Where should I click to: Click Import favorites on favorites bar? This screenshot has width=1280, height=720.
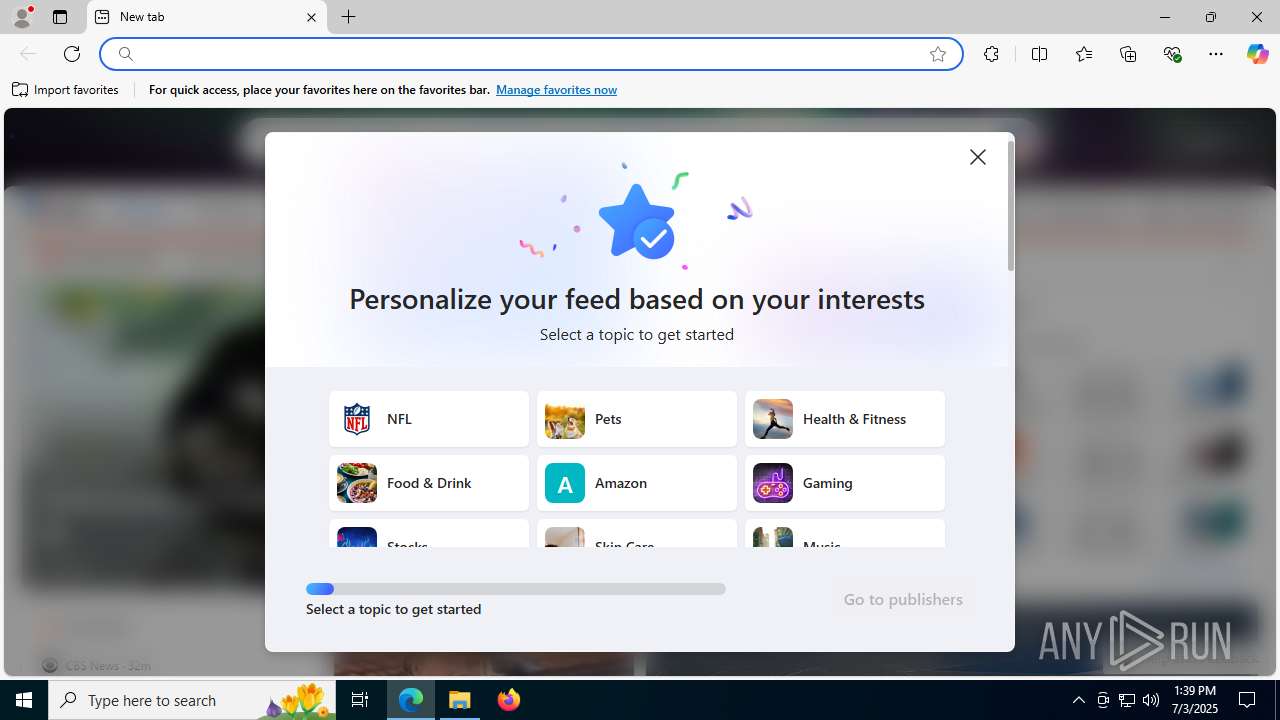click(66, 90)
